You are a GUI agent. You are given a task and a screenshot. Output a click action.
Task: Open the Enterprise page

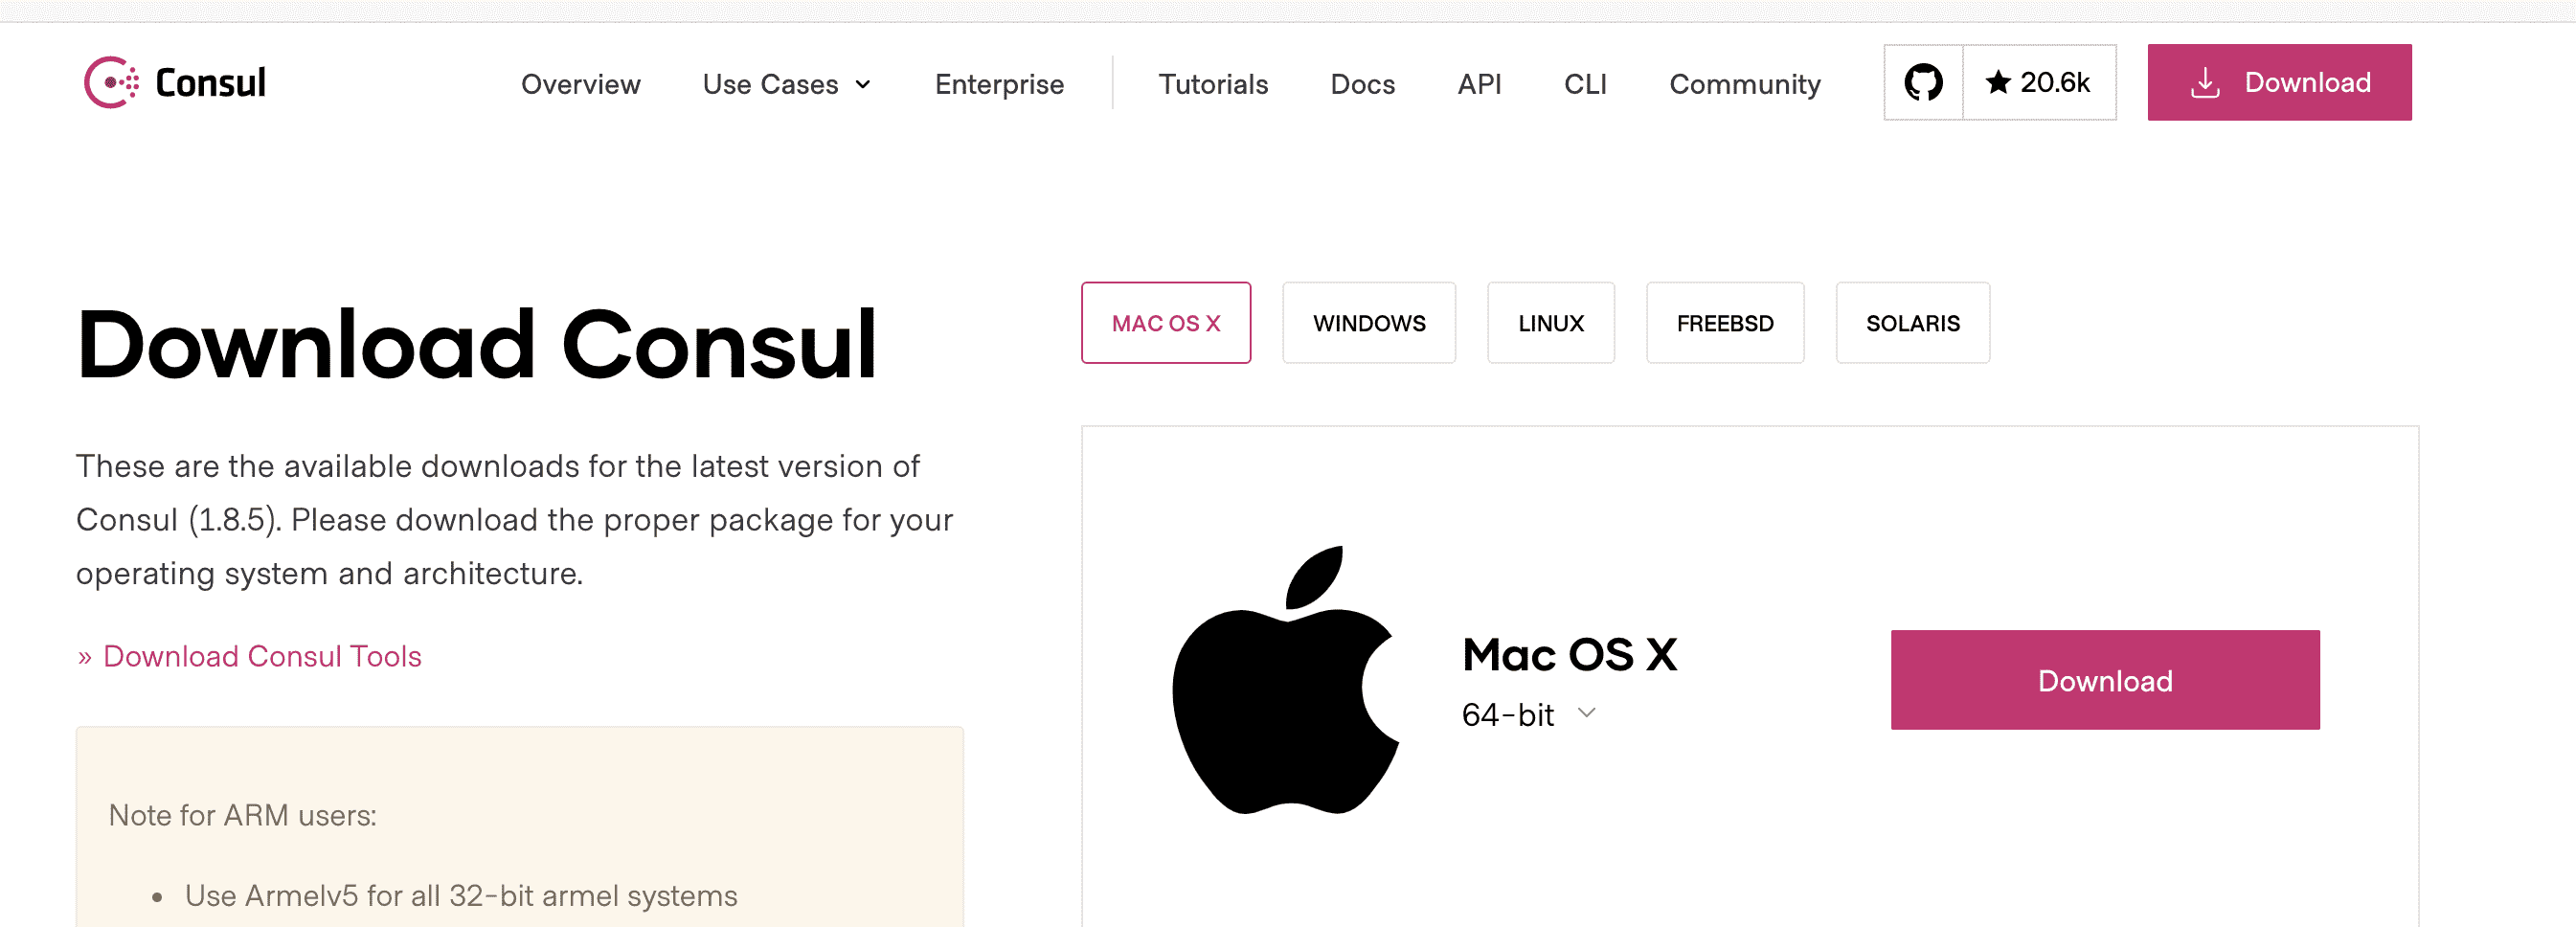[x=998, y=84]
